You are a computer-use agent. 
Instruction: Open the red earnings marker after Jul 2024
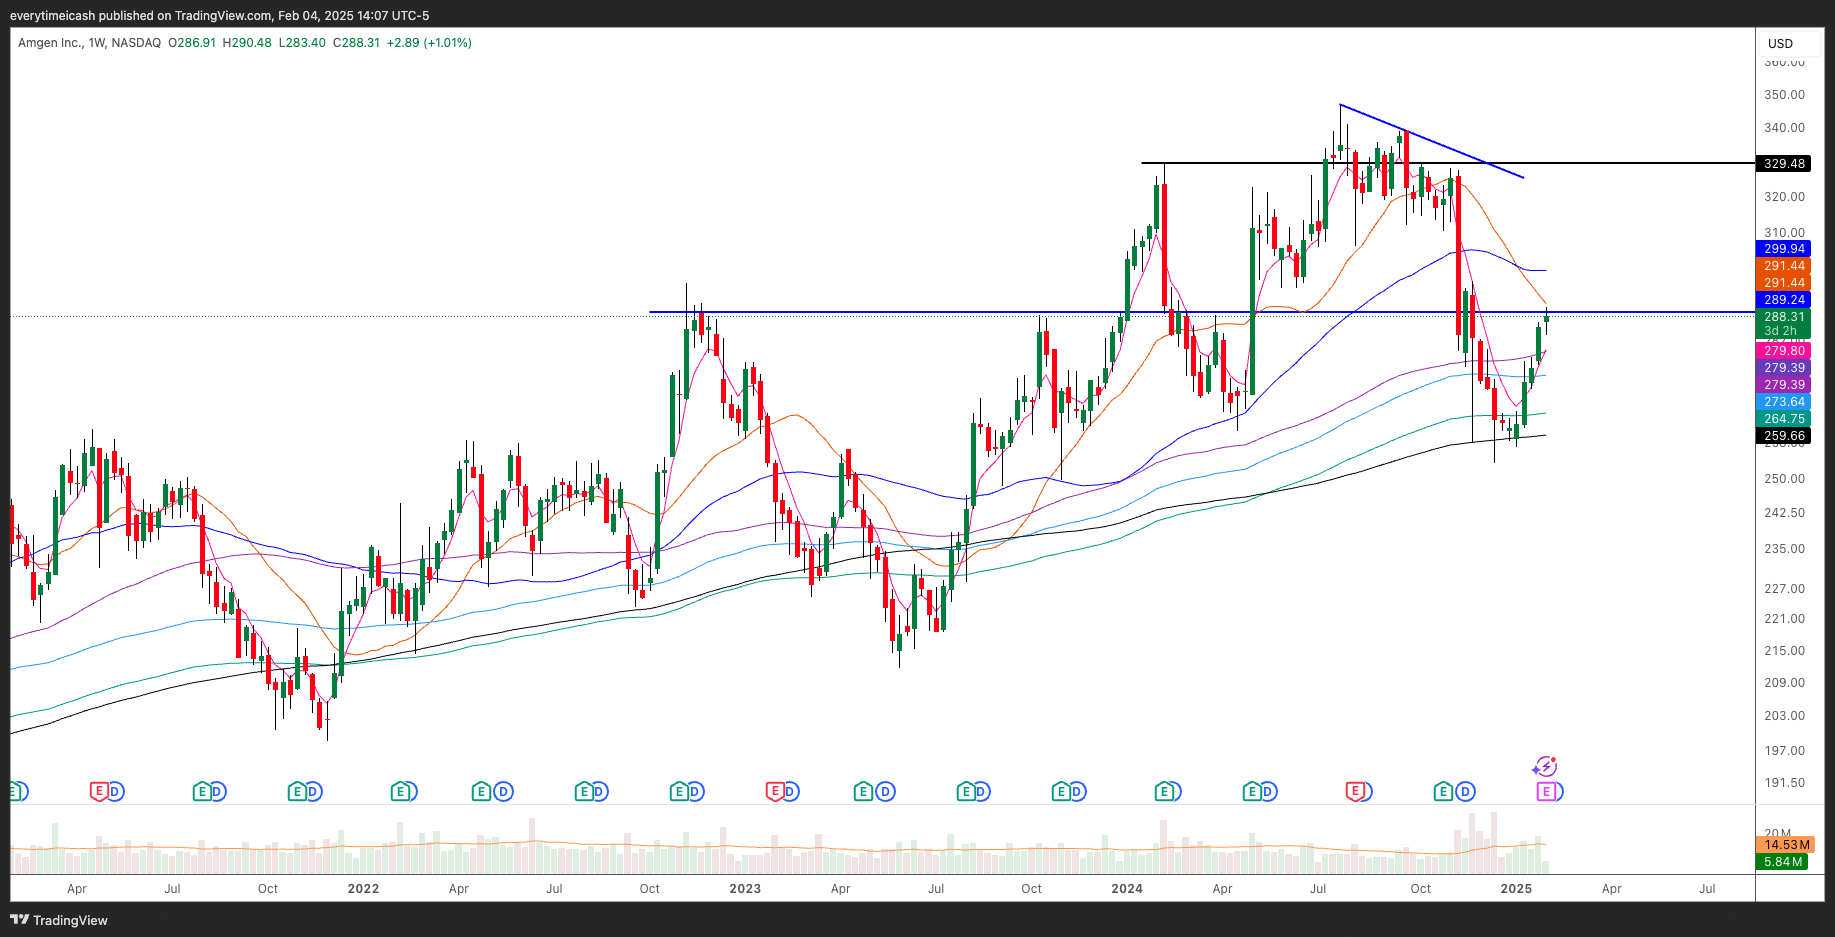pos(1356,791)
